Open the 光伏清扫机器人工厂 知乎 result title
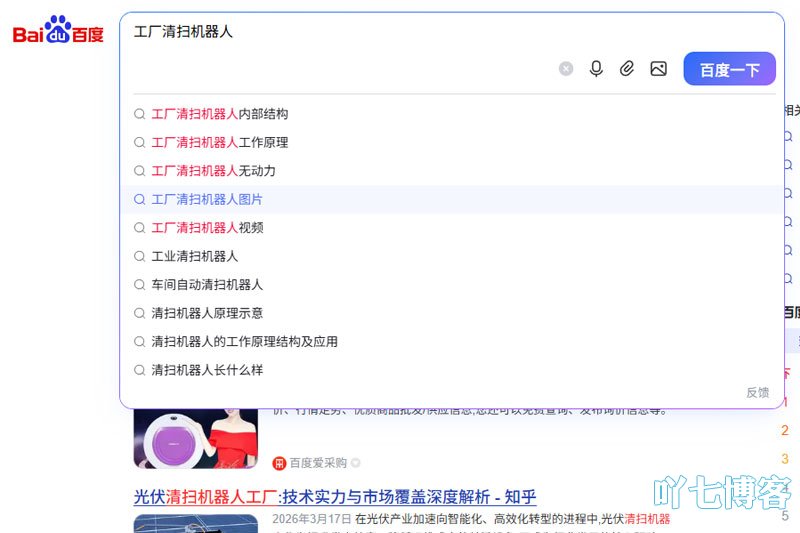The width and height of the screenshot is (800, 533). coord(335,497)
